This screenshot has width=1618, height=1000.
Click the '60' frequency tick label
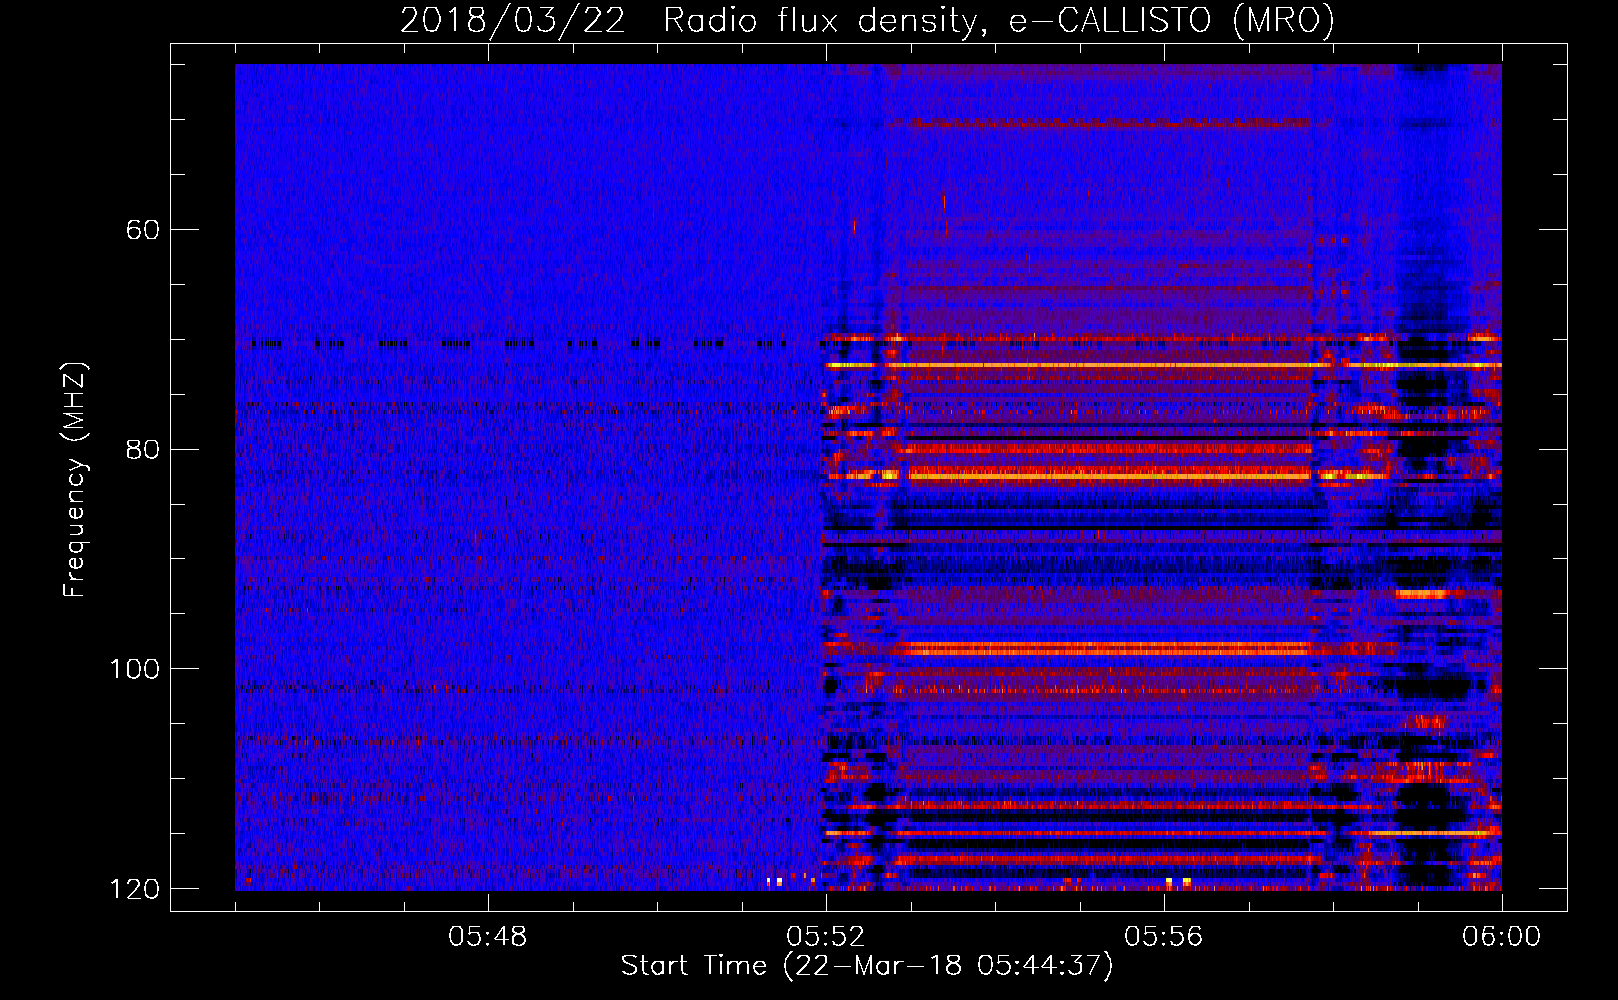143,230
